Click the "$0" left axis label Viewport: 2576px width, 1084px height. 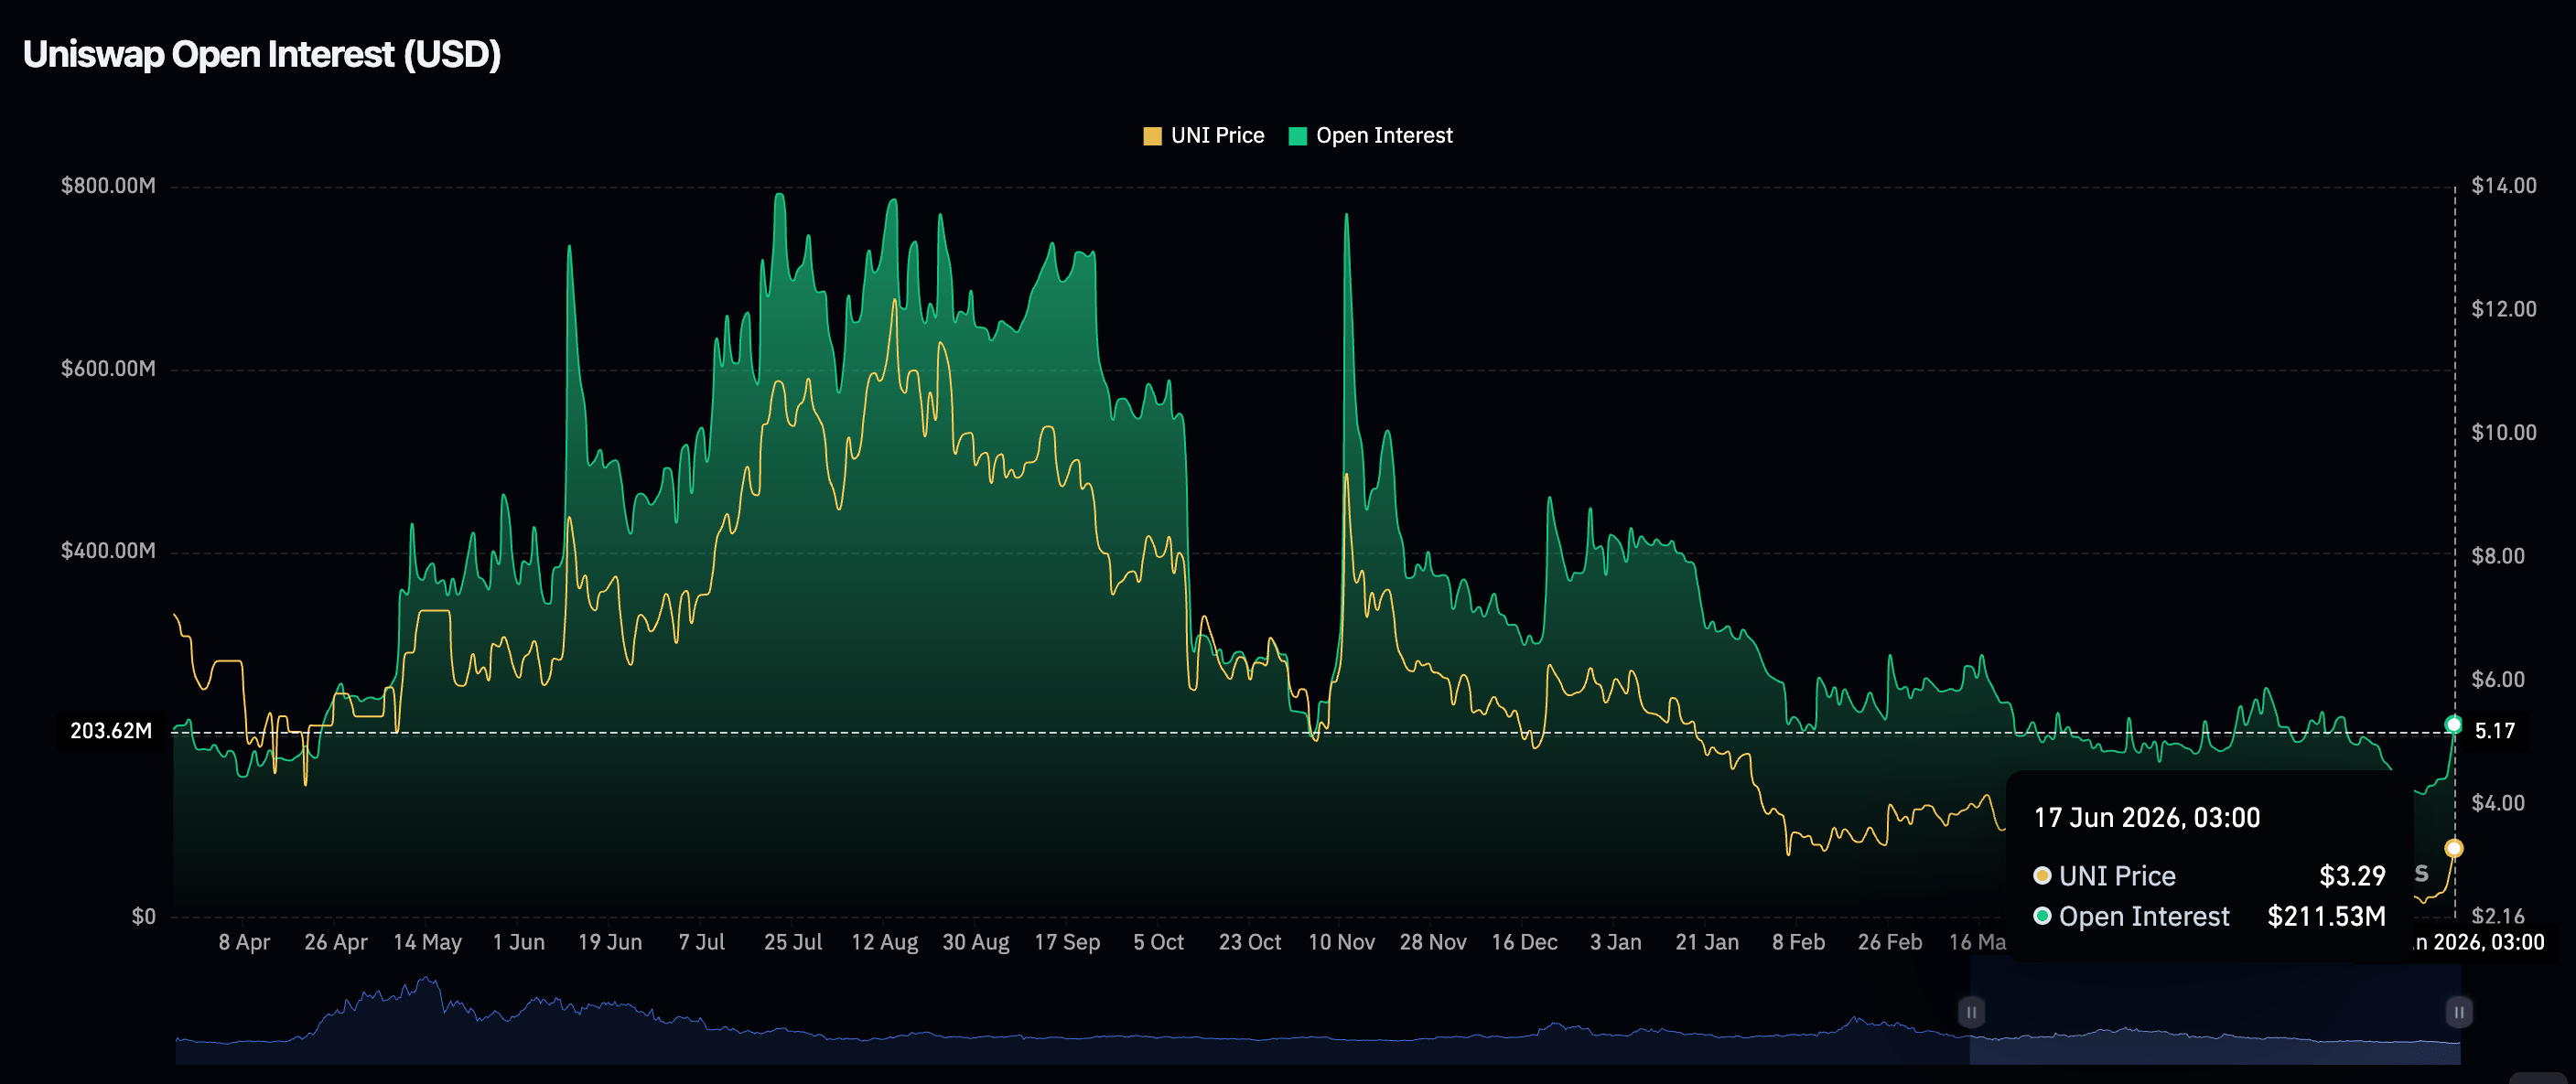coord(144,917)
